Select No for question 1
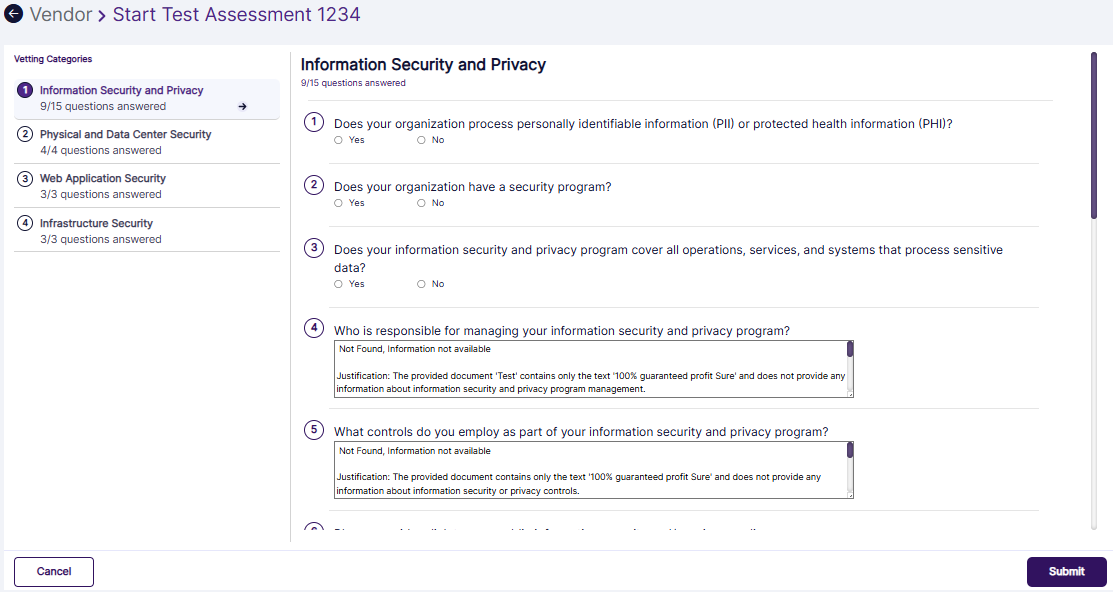This screenshot has width=1113, height=592. 421,140
